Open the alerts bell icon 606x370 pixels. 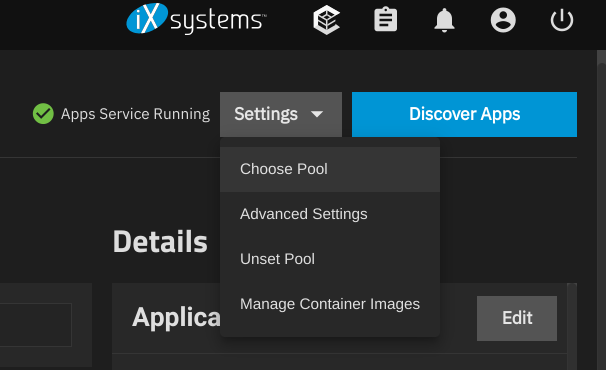click(x=444, y=20)
